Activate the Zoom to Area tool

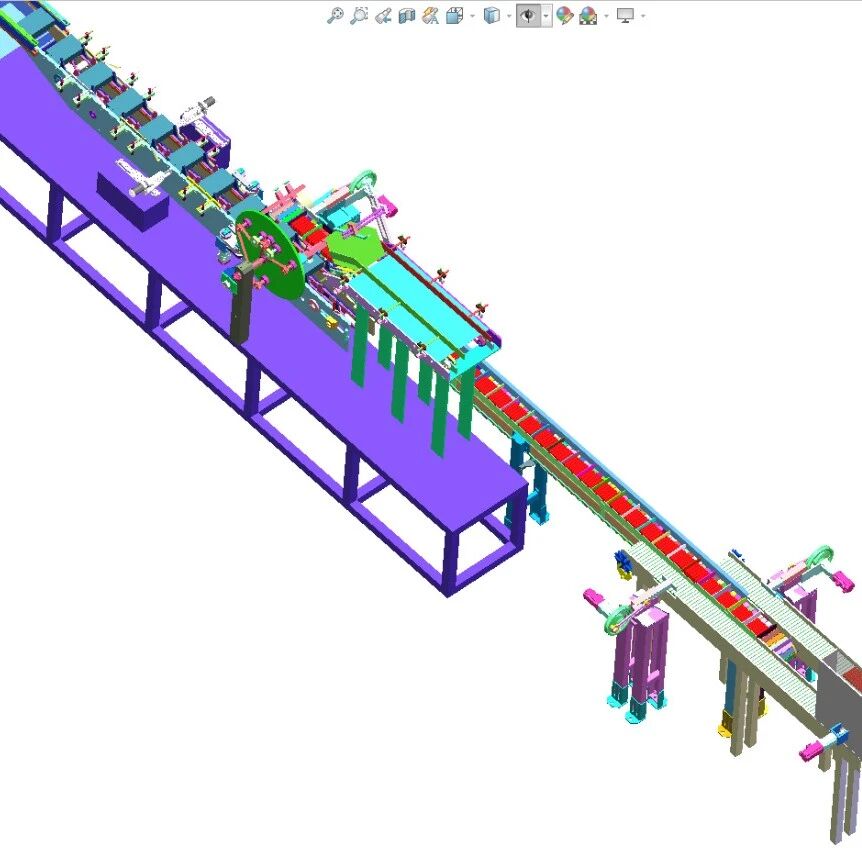[x=359, y=15]
